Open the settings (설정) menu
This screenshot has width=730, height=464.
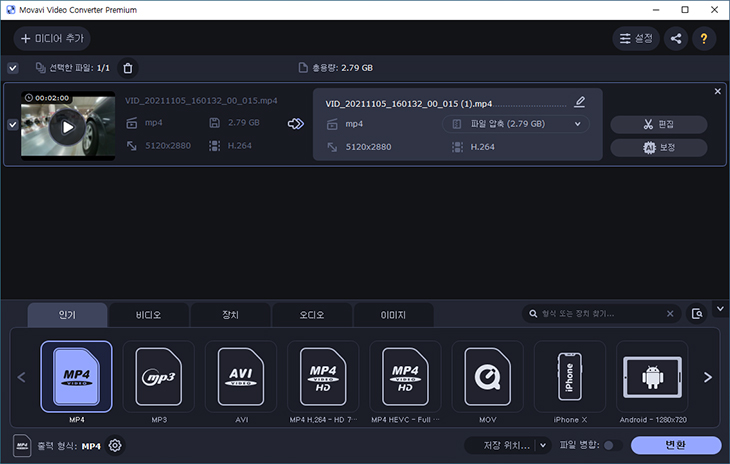pyautogui.click(x=636, y=38)
